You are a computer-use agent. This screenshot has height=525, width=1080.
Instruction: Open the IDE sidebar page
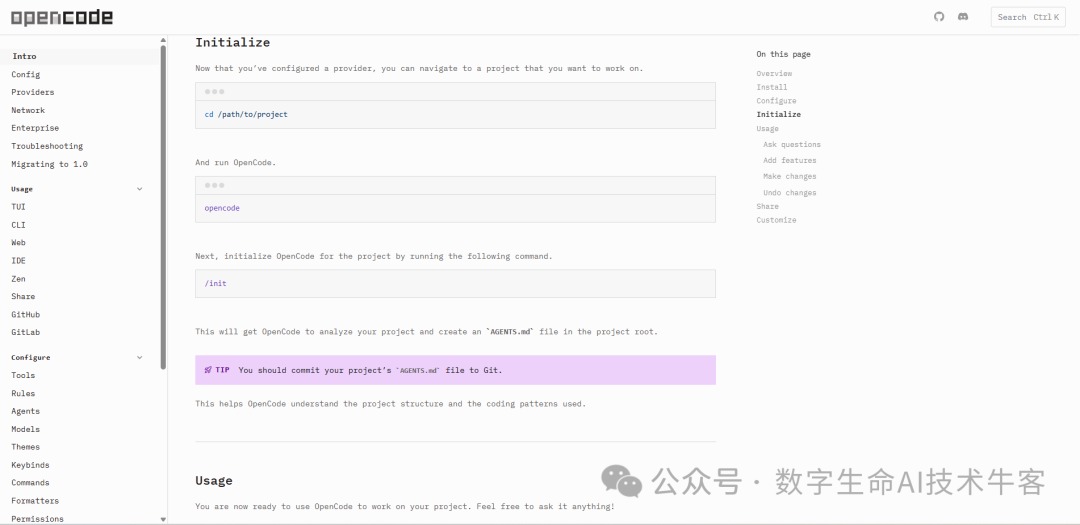click(x=19, y=260)
